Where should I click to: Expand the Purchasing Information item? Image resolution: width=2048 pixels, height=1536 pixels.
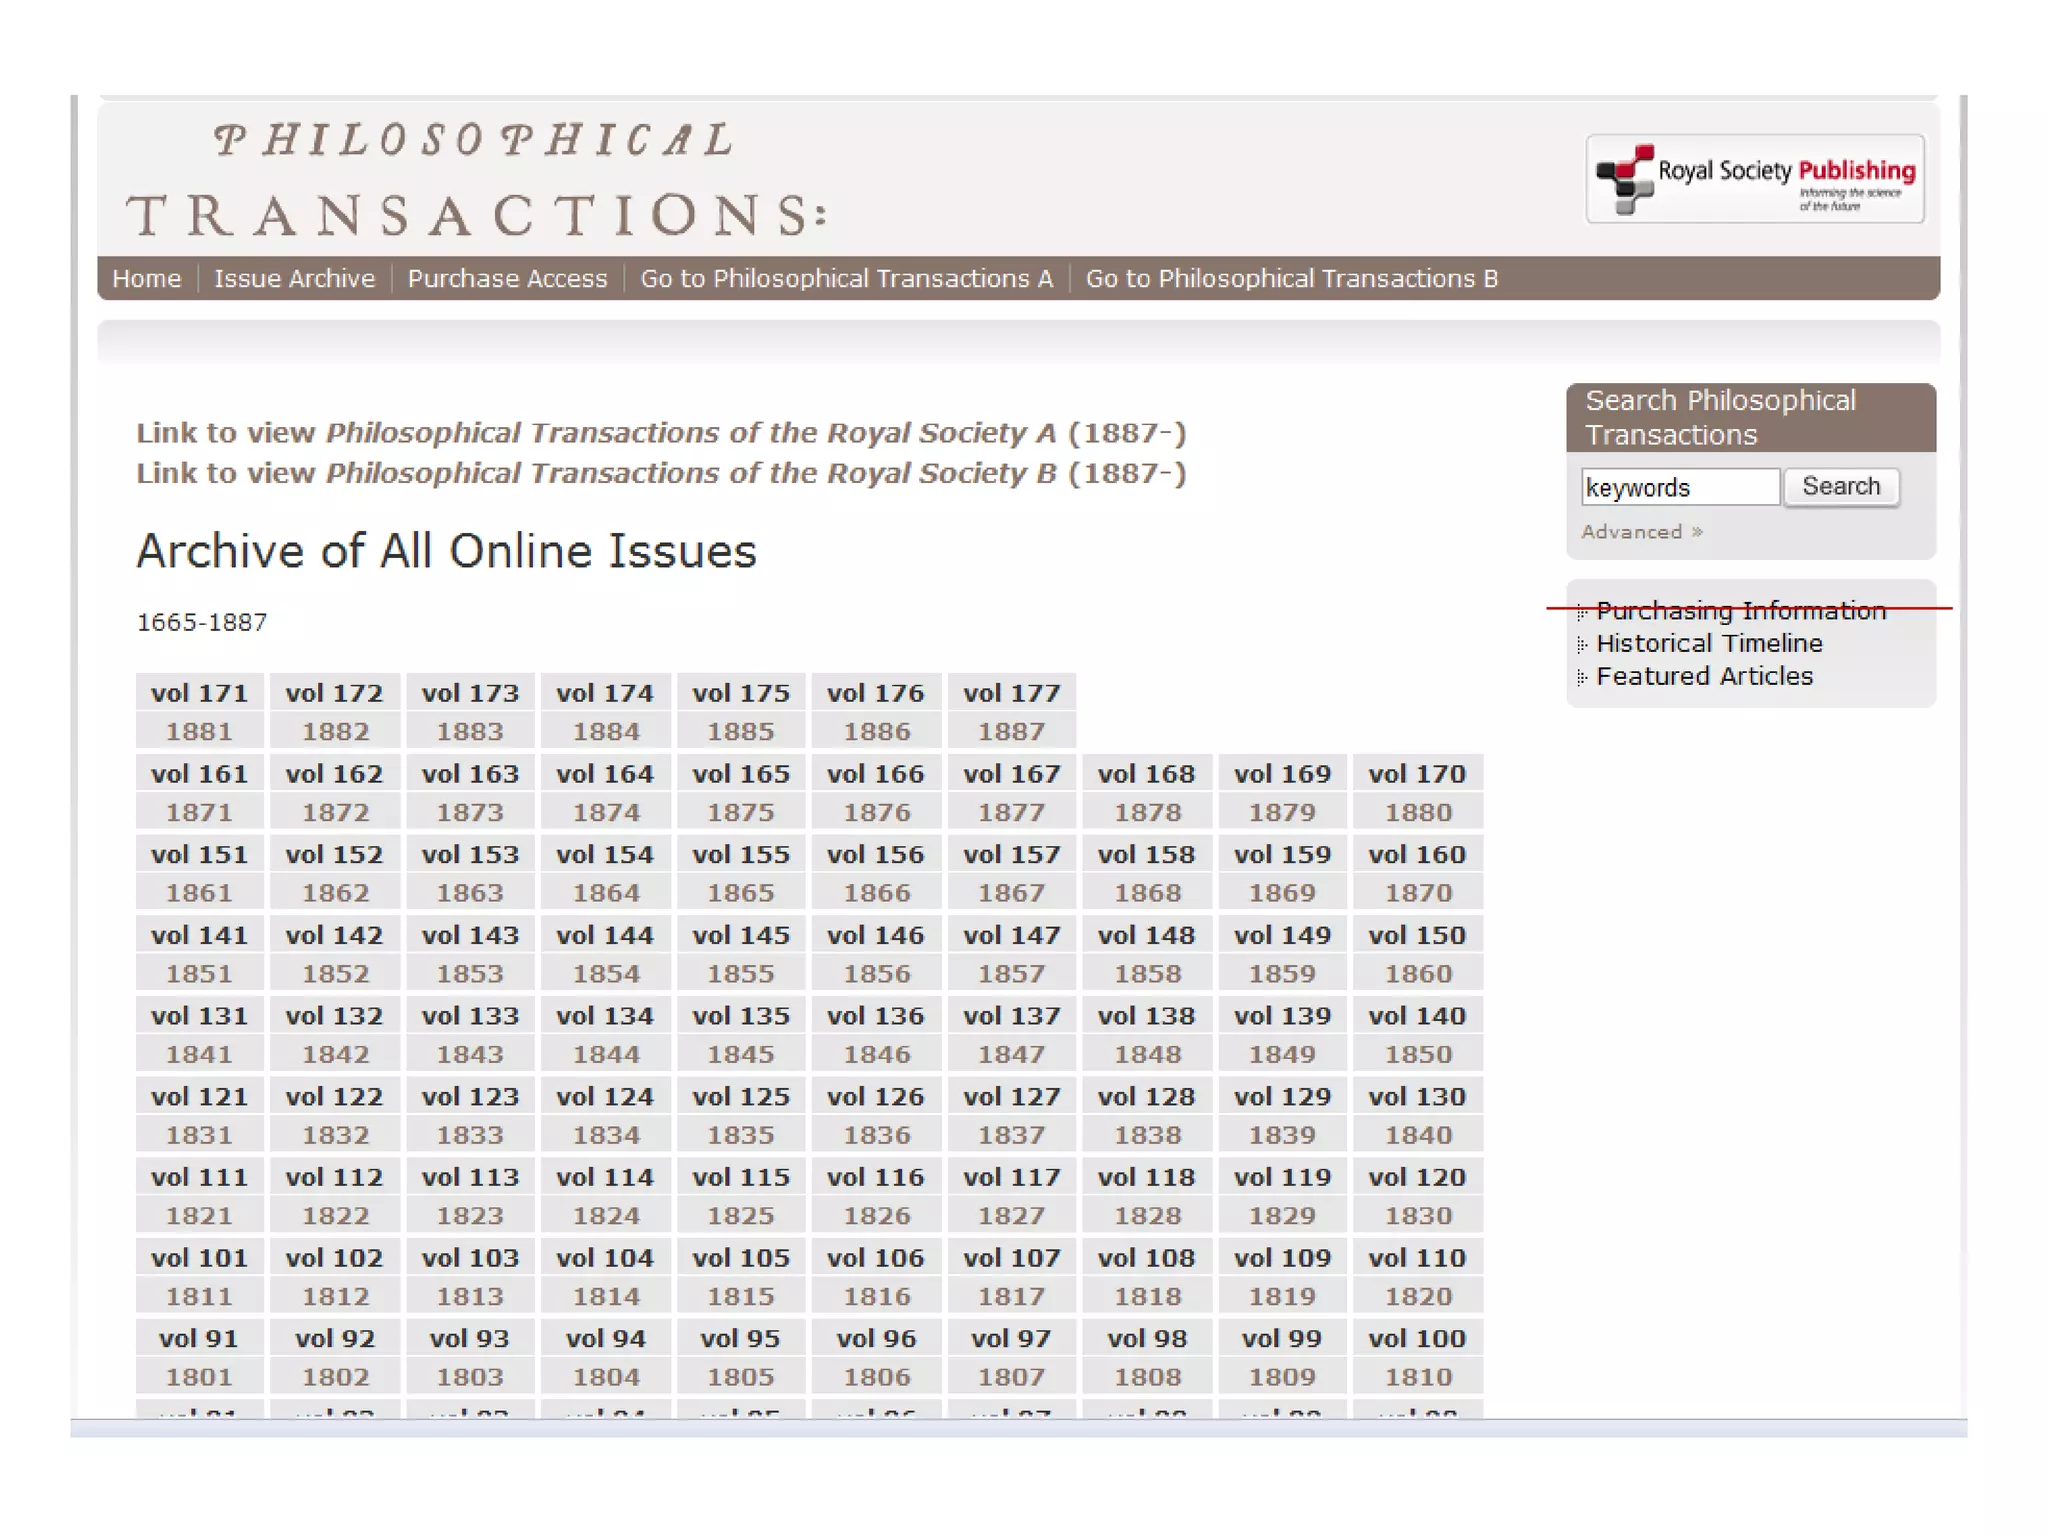[1740, 611]
